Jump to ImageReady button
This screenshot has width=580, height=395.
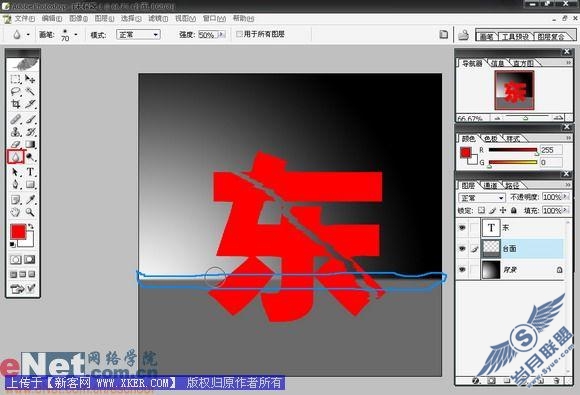(x=23, y=288)
